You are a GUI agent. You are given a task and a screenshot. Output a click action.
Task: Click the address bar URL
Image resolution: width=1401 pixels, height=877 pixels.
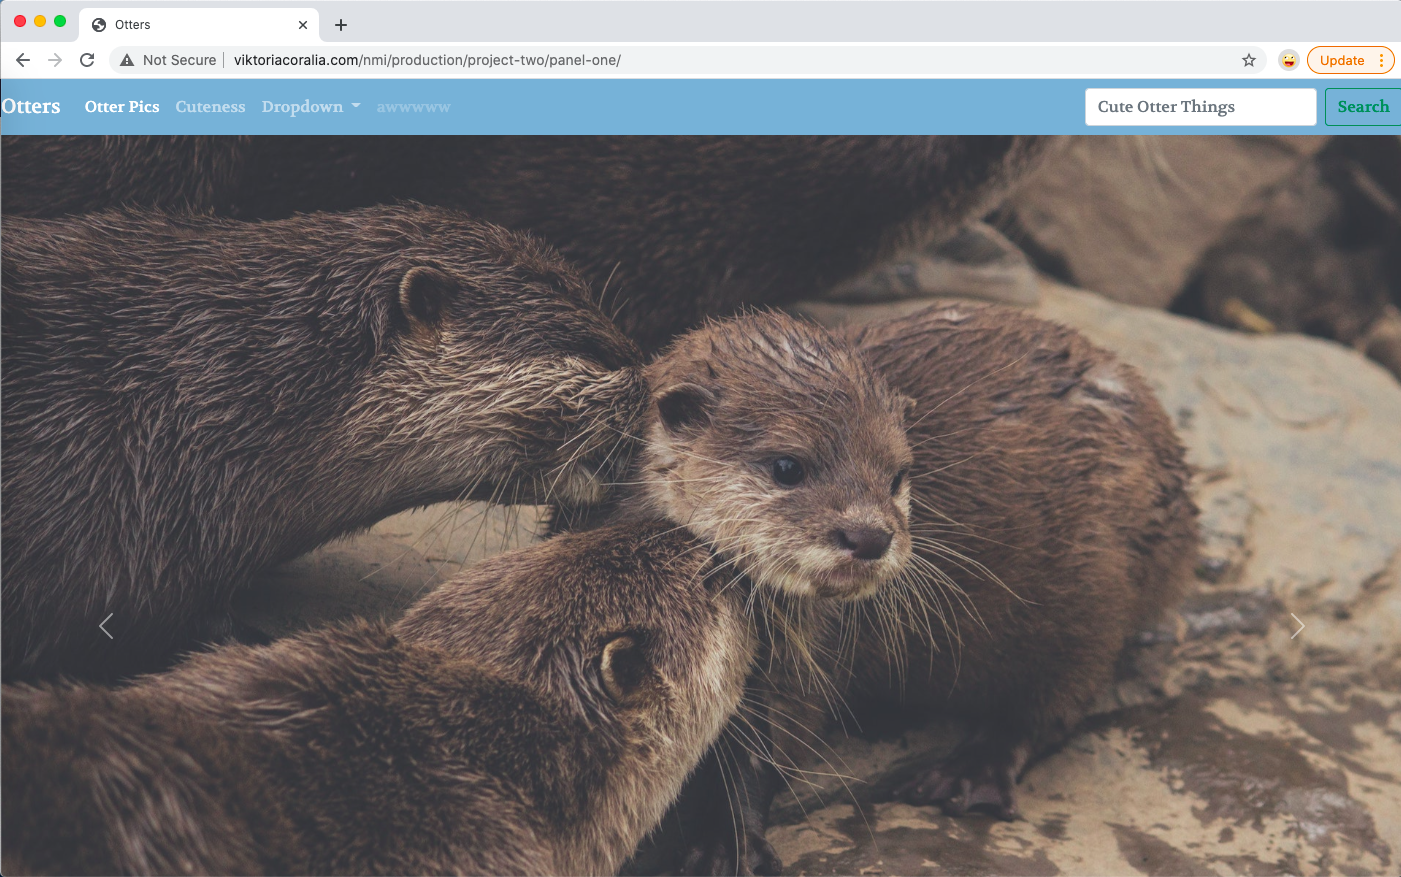427,60
